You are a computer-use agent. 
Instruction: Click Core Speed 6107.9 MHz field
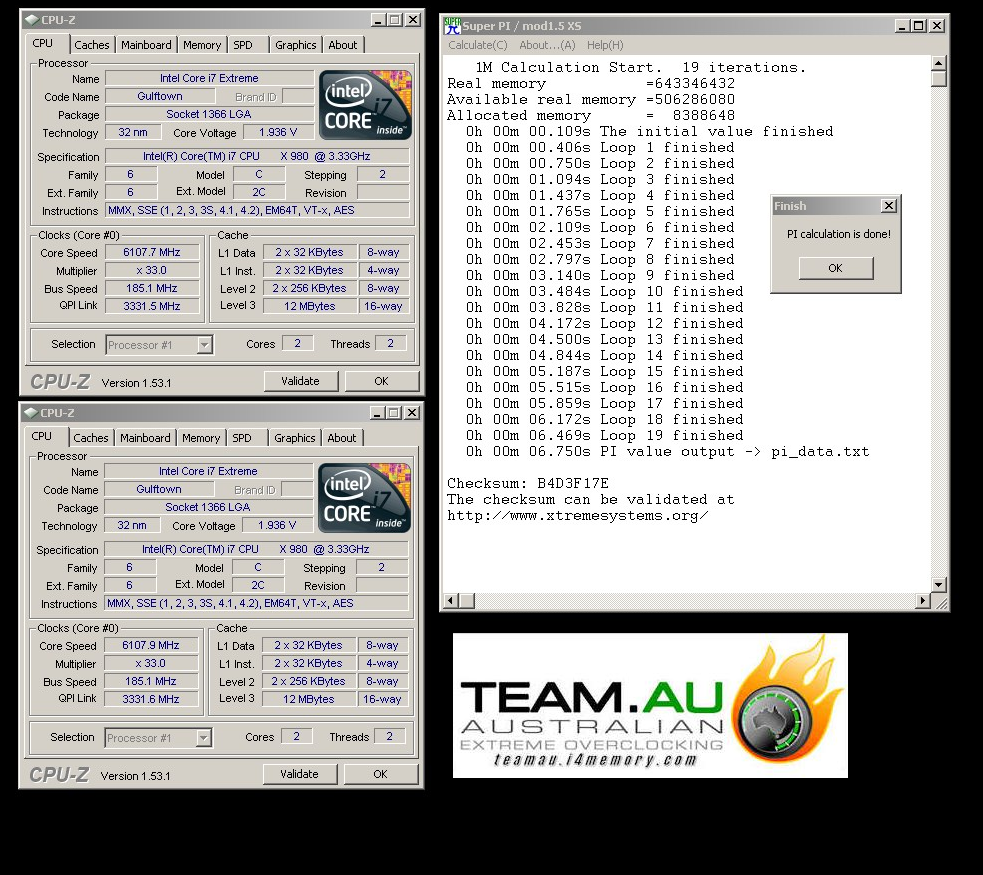click(x=150, y=646)
